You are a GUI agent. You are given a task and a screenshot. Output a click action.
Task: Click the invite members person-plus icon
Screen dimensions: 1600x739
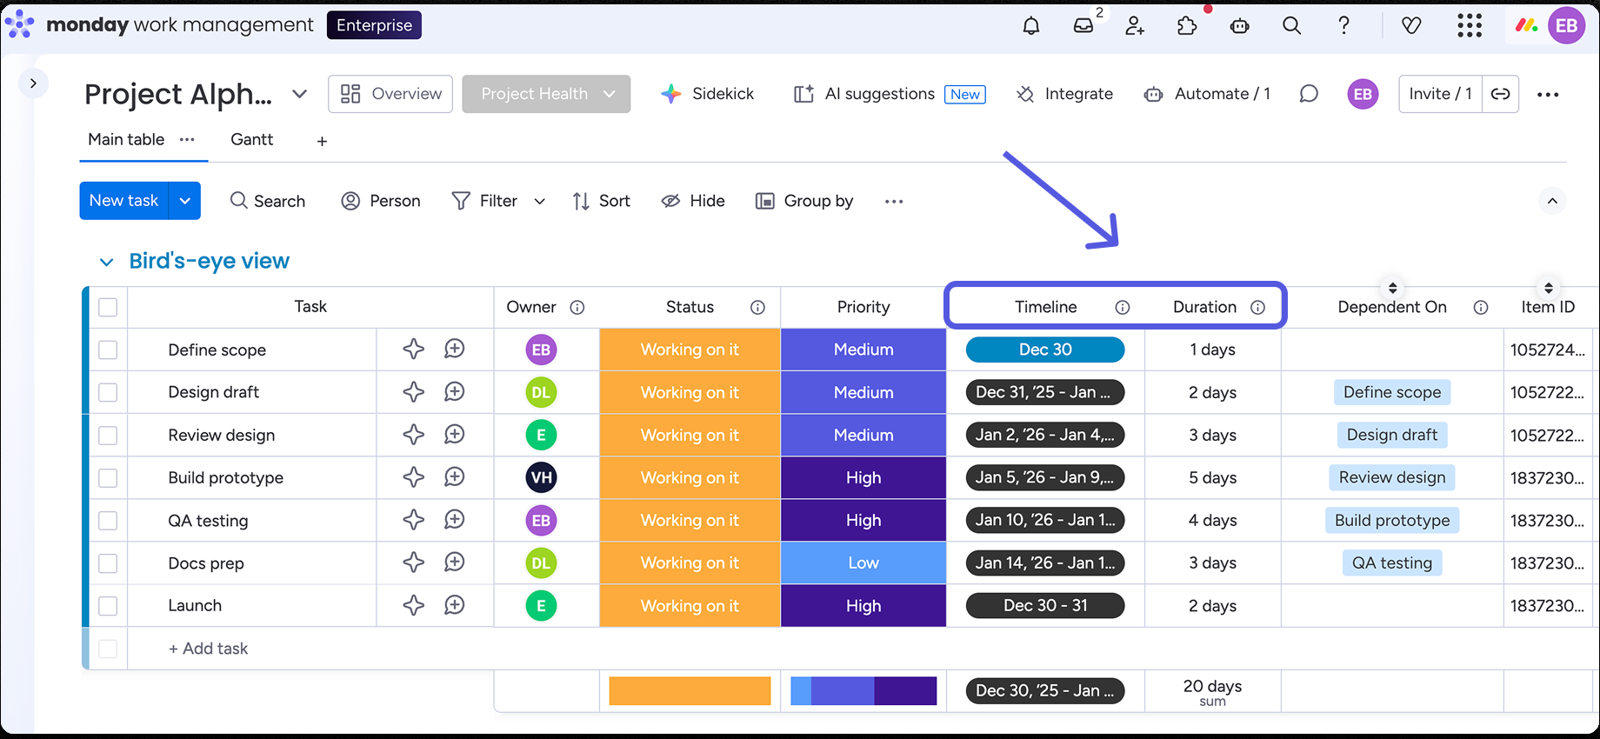1135,26
